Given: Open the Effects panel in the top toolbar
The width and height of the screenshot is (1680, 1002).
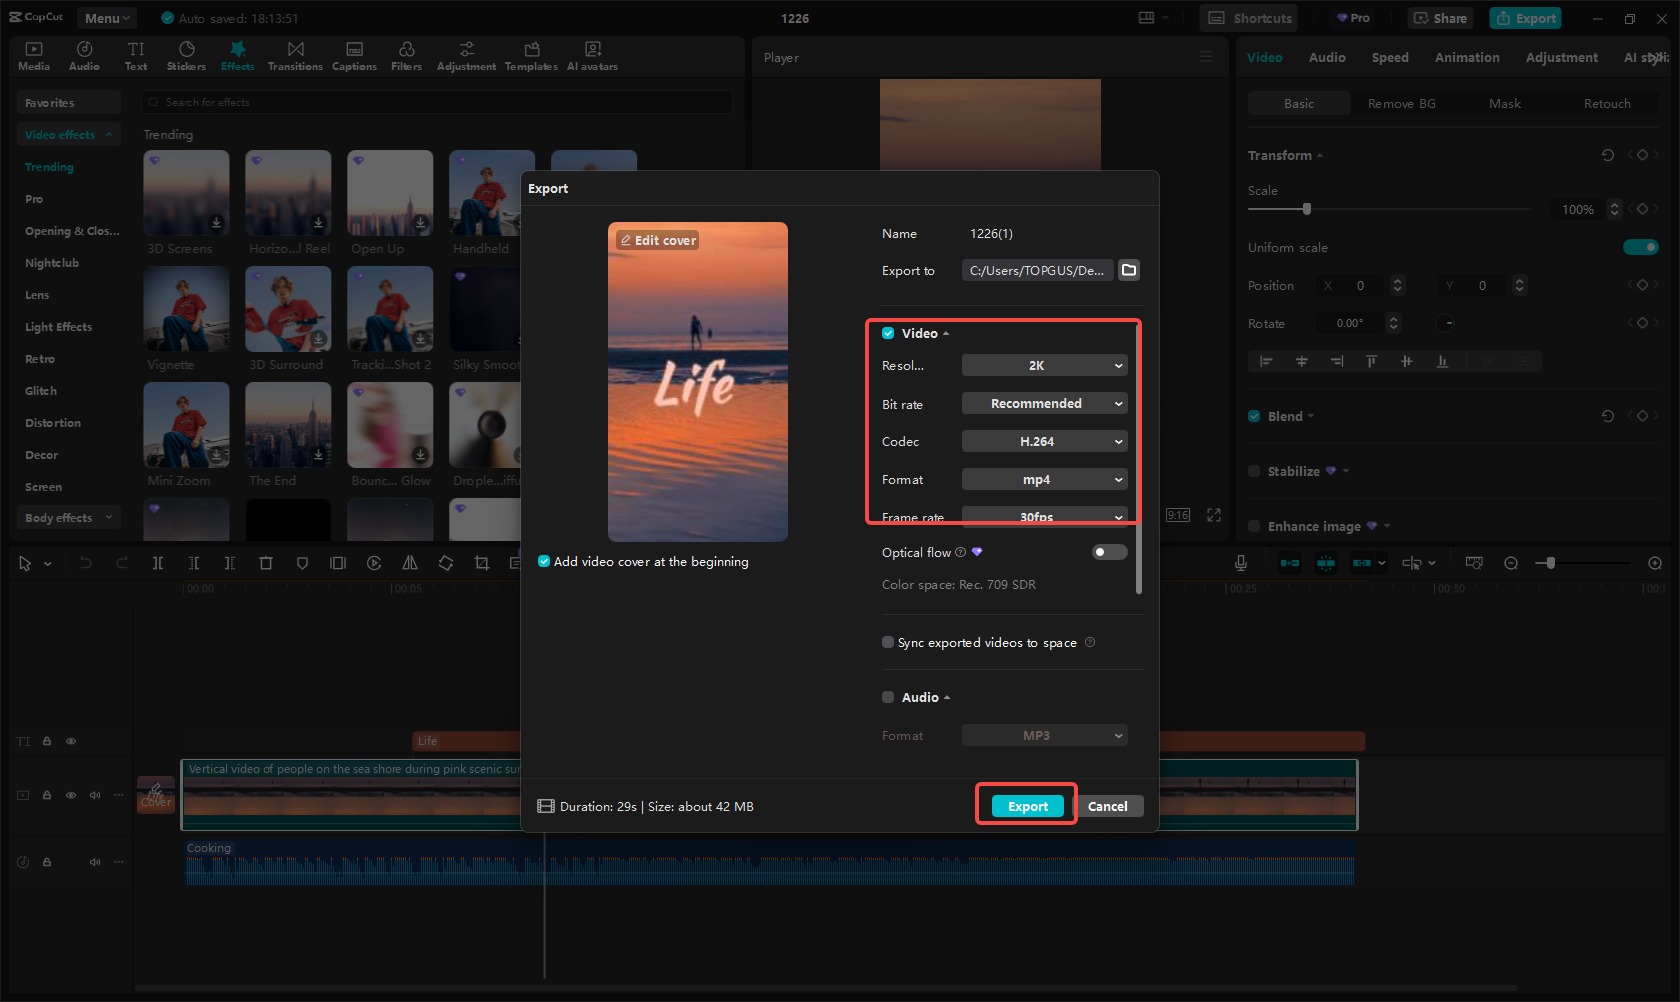Looking at the screenshot, I should (237, 55).
